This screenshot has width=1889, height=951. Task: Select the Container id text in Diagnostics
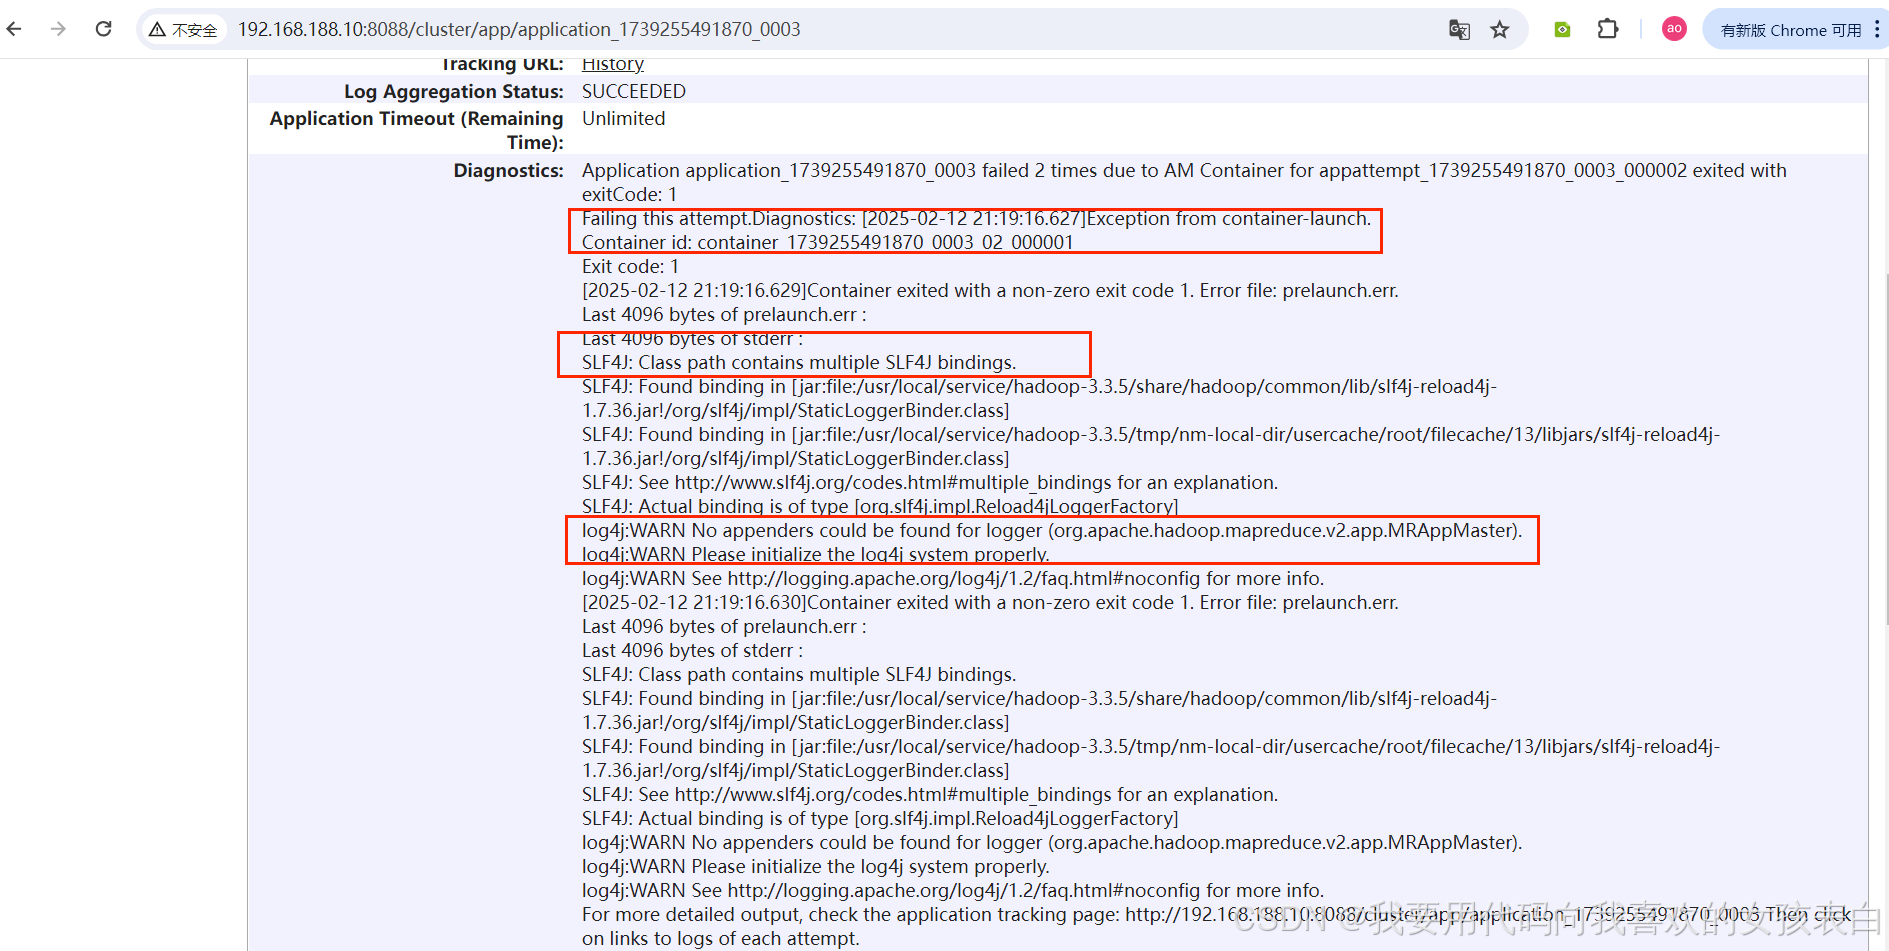(827, 242)
